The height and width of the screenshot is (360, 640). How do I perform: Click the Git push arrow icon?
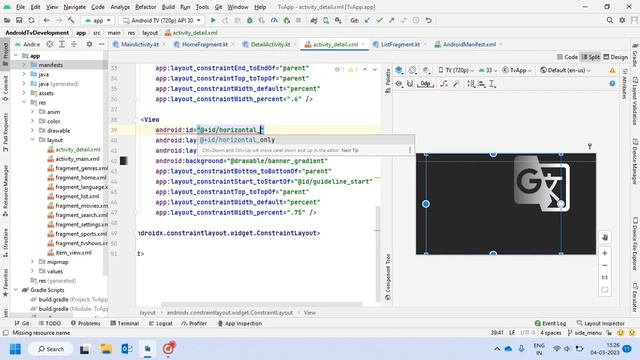click(x=391, y=20)
